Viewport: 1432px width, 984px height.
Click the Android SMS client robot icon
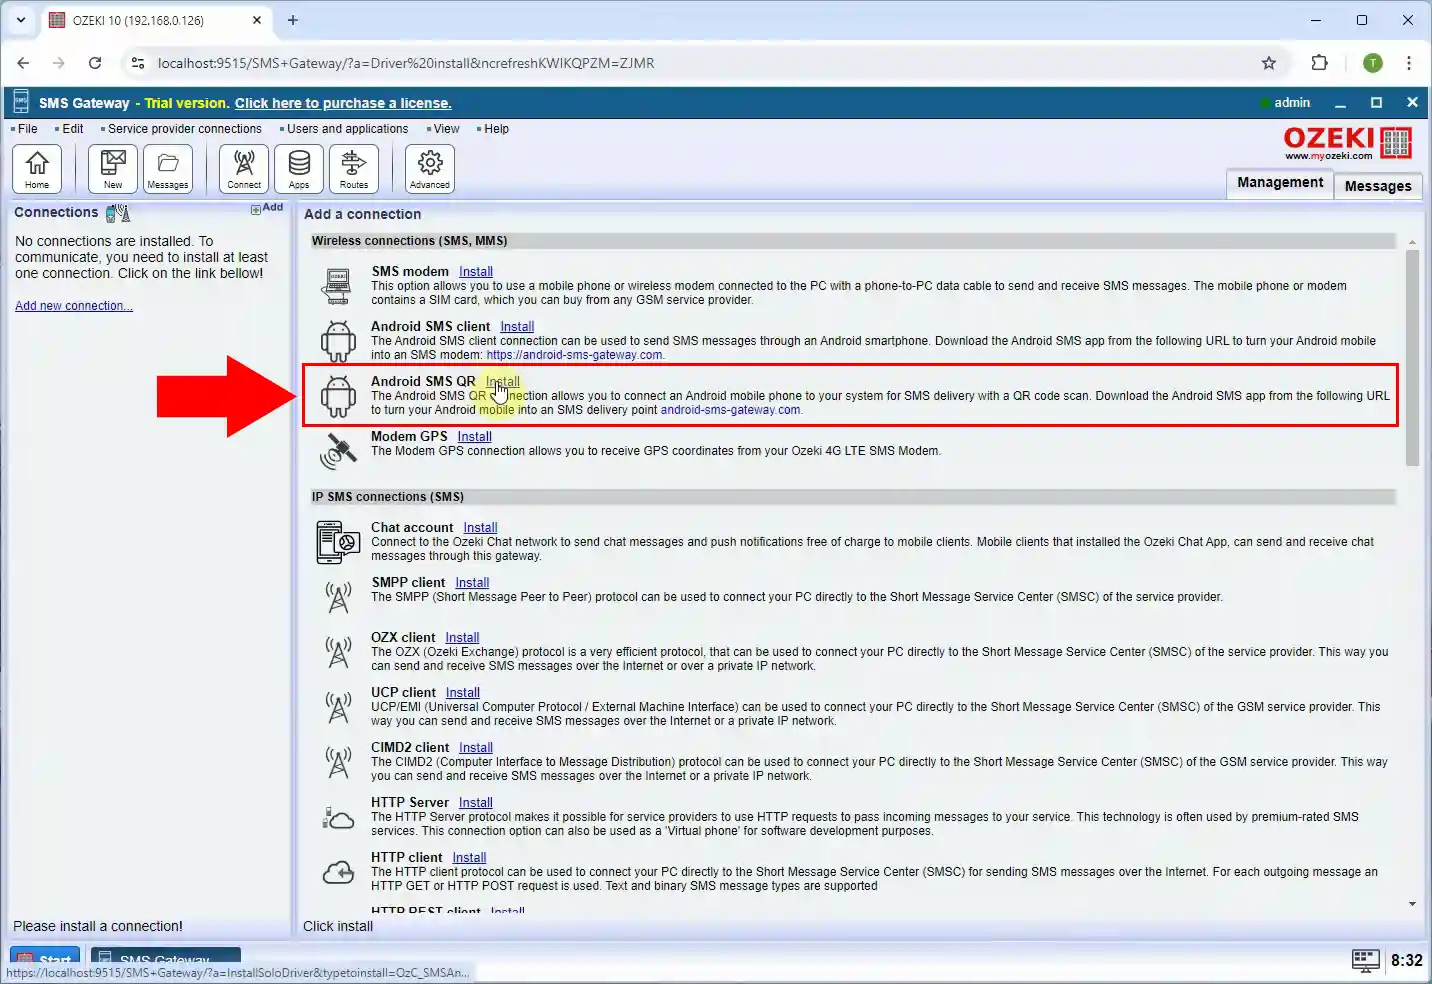pos(338,341)
